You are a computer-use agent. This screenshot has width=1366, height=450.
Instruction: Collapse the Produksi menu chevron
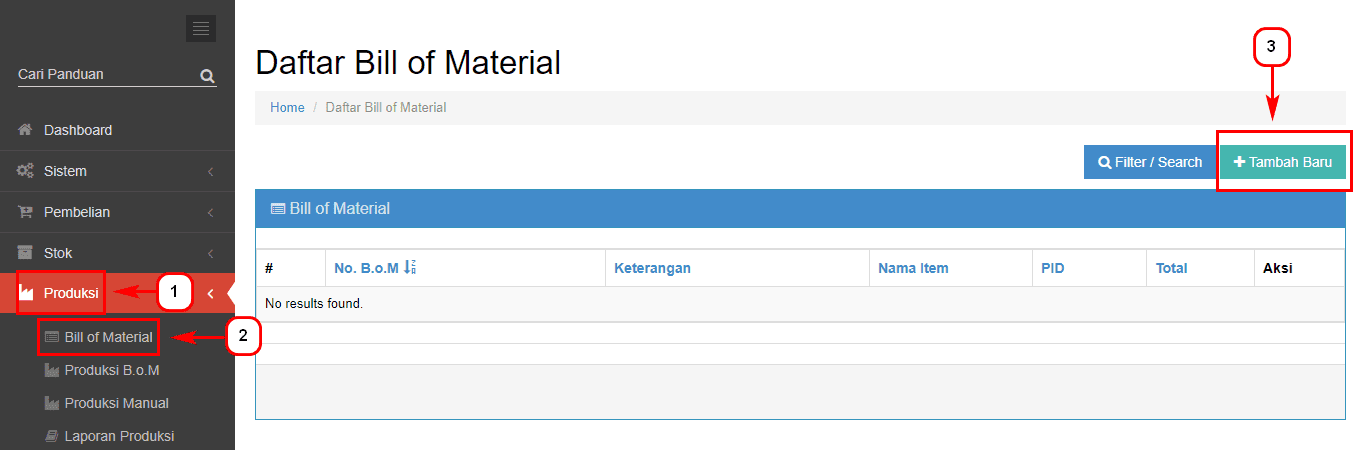tap(210, 294)
